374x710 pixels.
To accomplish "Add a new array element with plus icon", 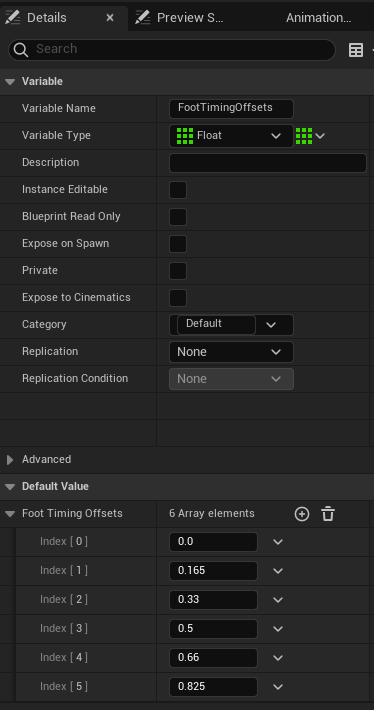I will coord(302,514).
